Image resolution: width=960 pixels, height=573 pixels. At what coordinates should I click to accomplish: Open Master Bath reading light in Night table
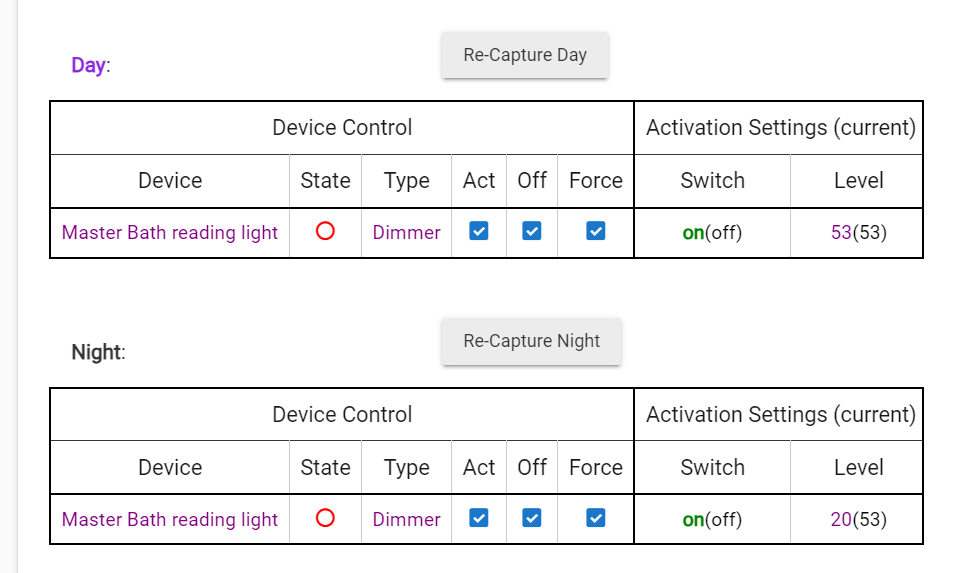coord(170,519)
